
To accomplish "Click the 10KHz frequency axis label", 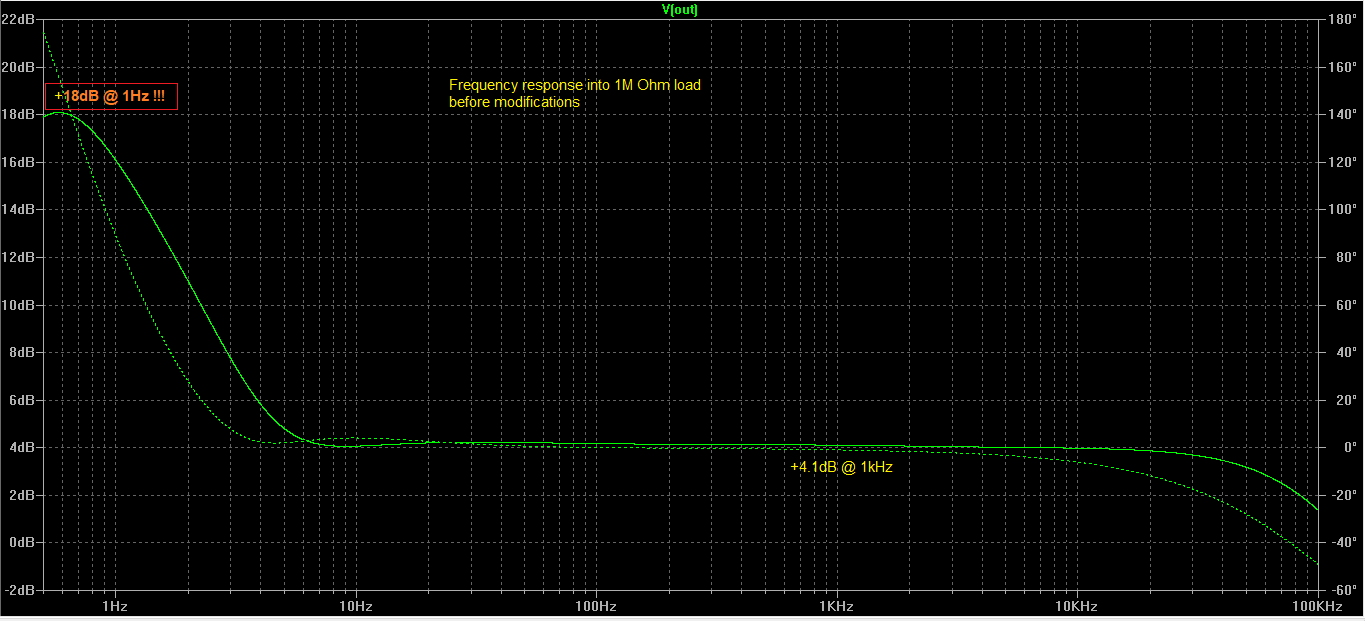I will point(1076,607).
